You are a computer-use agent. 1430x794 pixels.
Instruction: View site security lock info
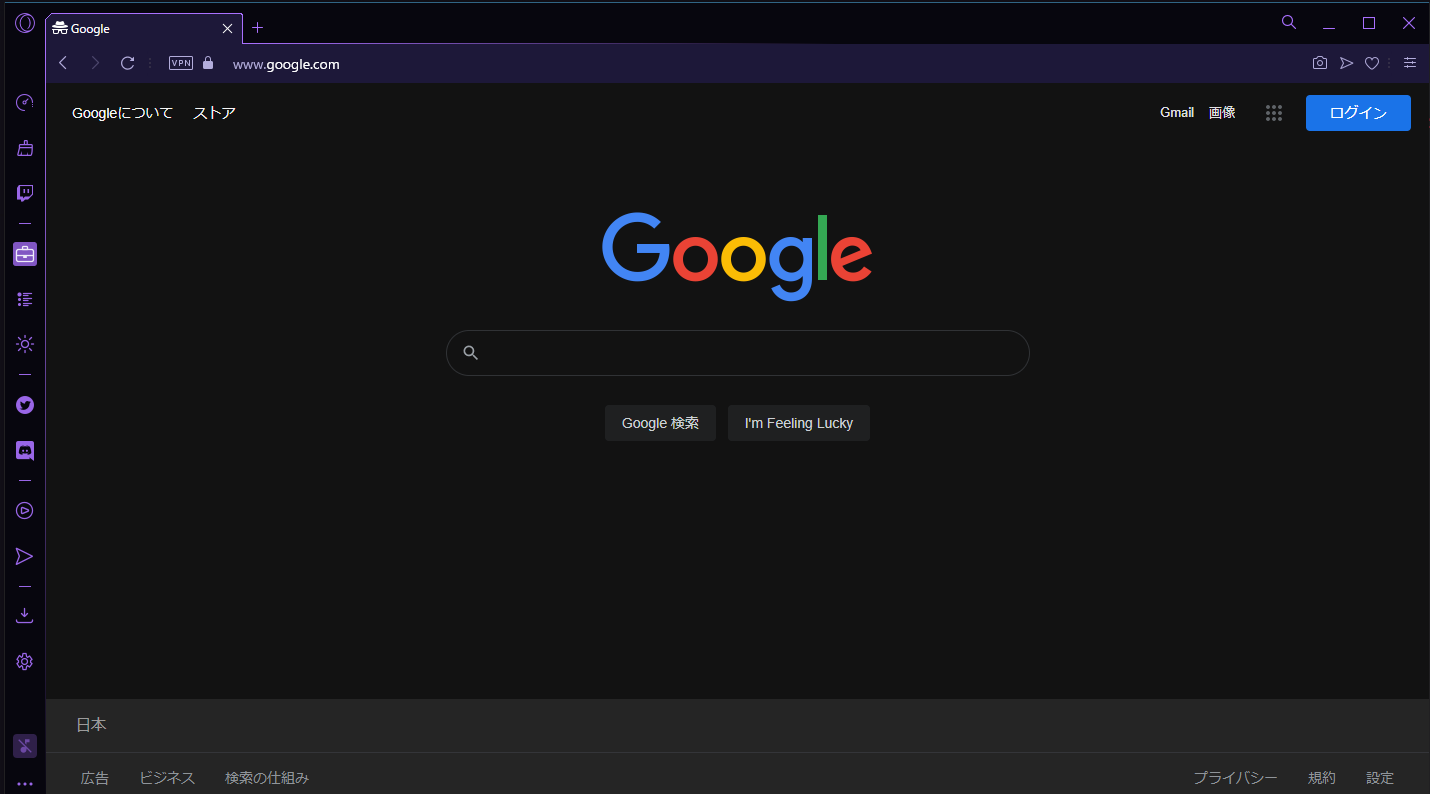coord(208,63)
